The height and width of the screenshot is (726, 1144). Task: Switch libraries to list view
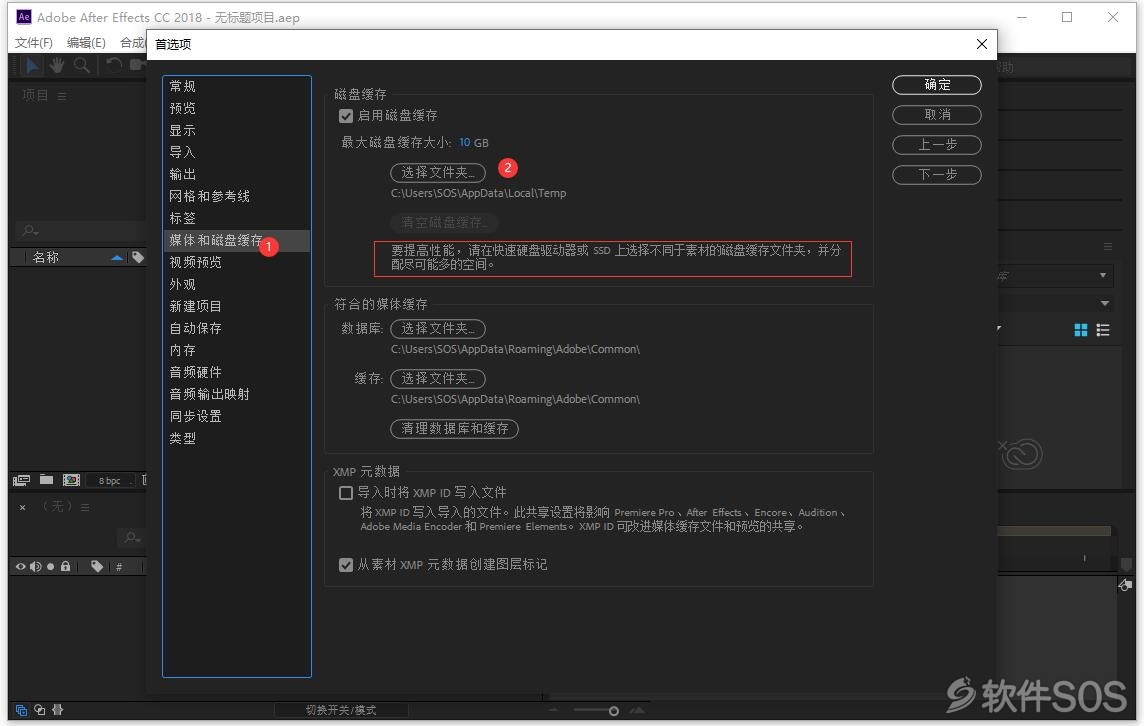tap(1103, 330)
